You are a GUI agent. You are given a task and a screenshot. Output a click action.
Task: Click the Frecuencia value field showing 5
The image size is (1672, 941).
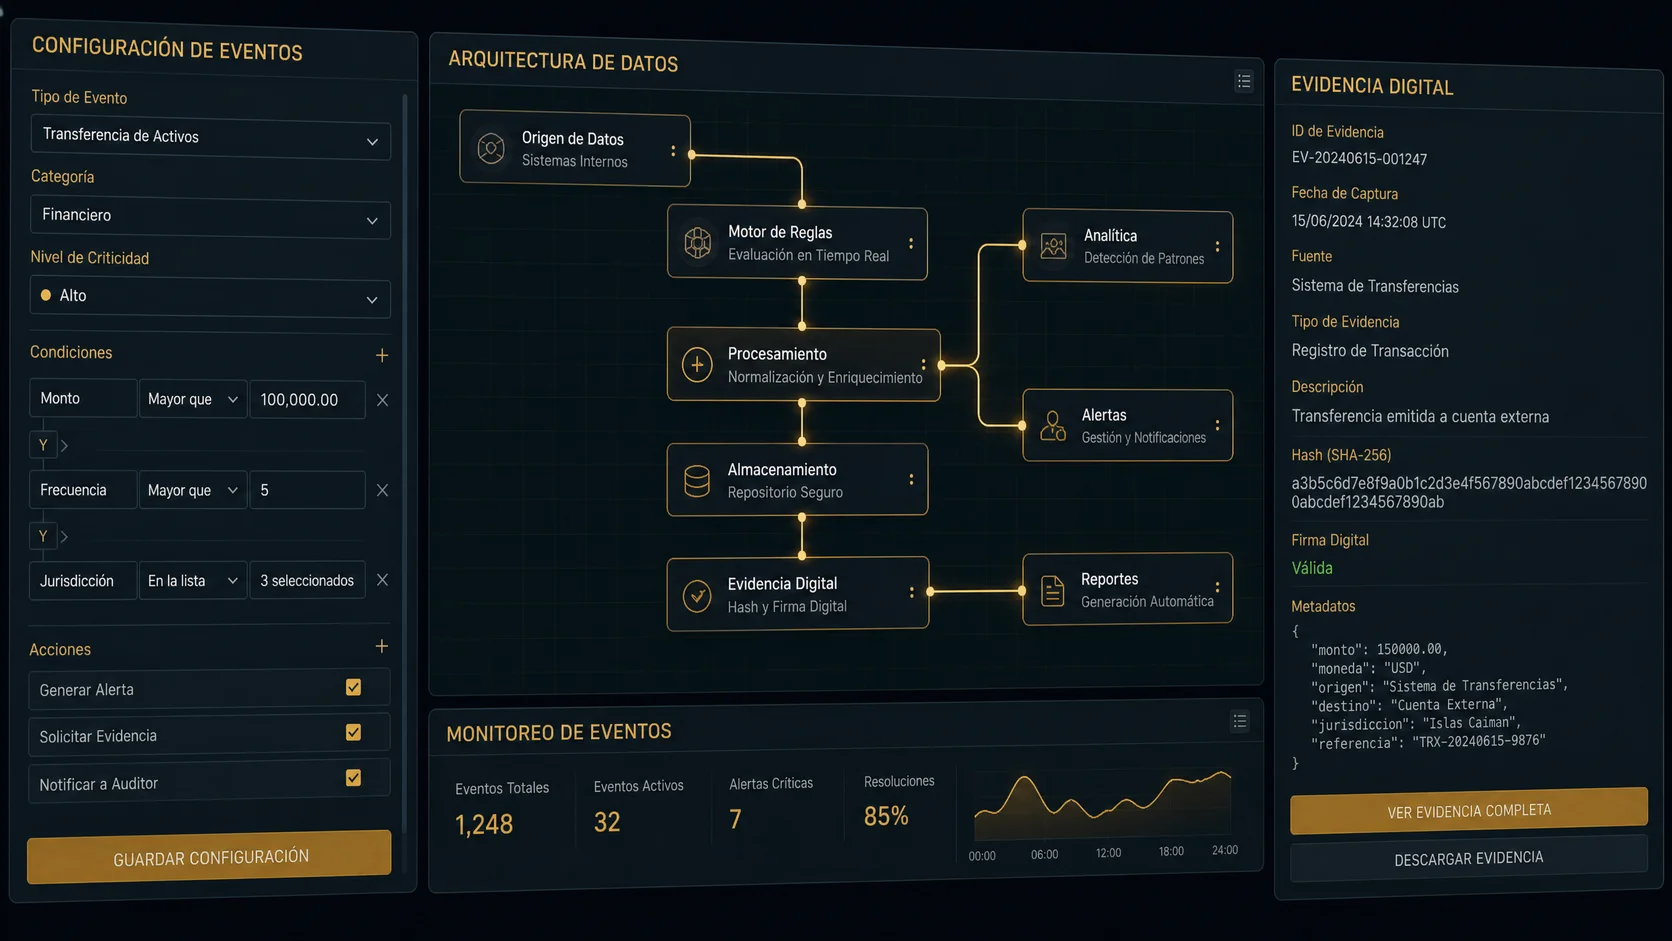307,490
